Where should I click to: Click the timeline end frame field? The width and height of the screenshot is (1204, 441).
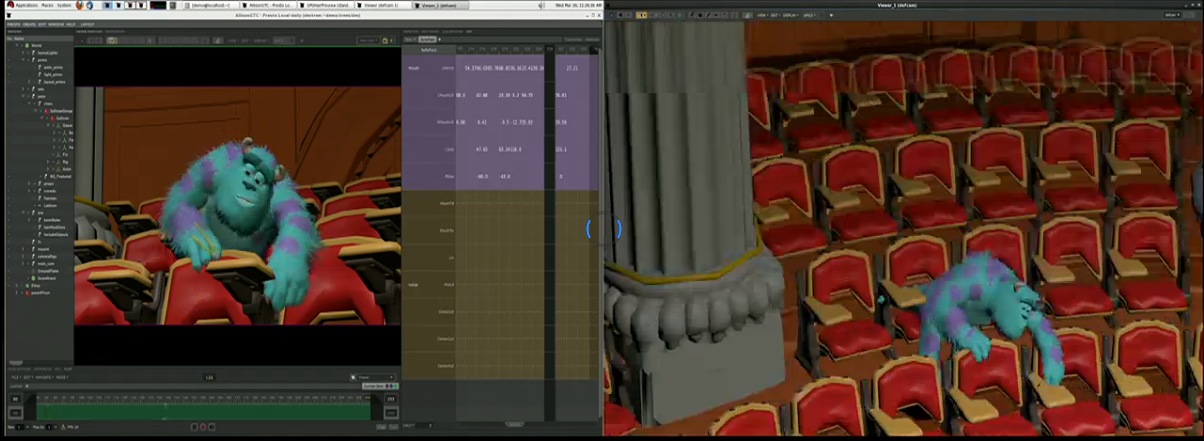(391, 399)
